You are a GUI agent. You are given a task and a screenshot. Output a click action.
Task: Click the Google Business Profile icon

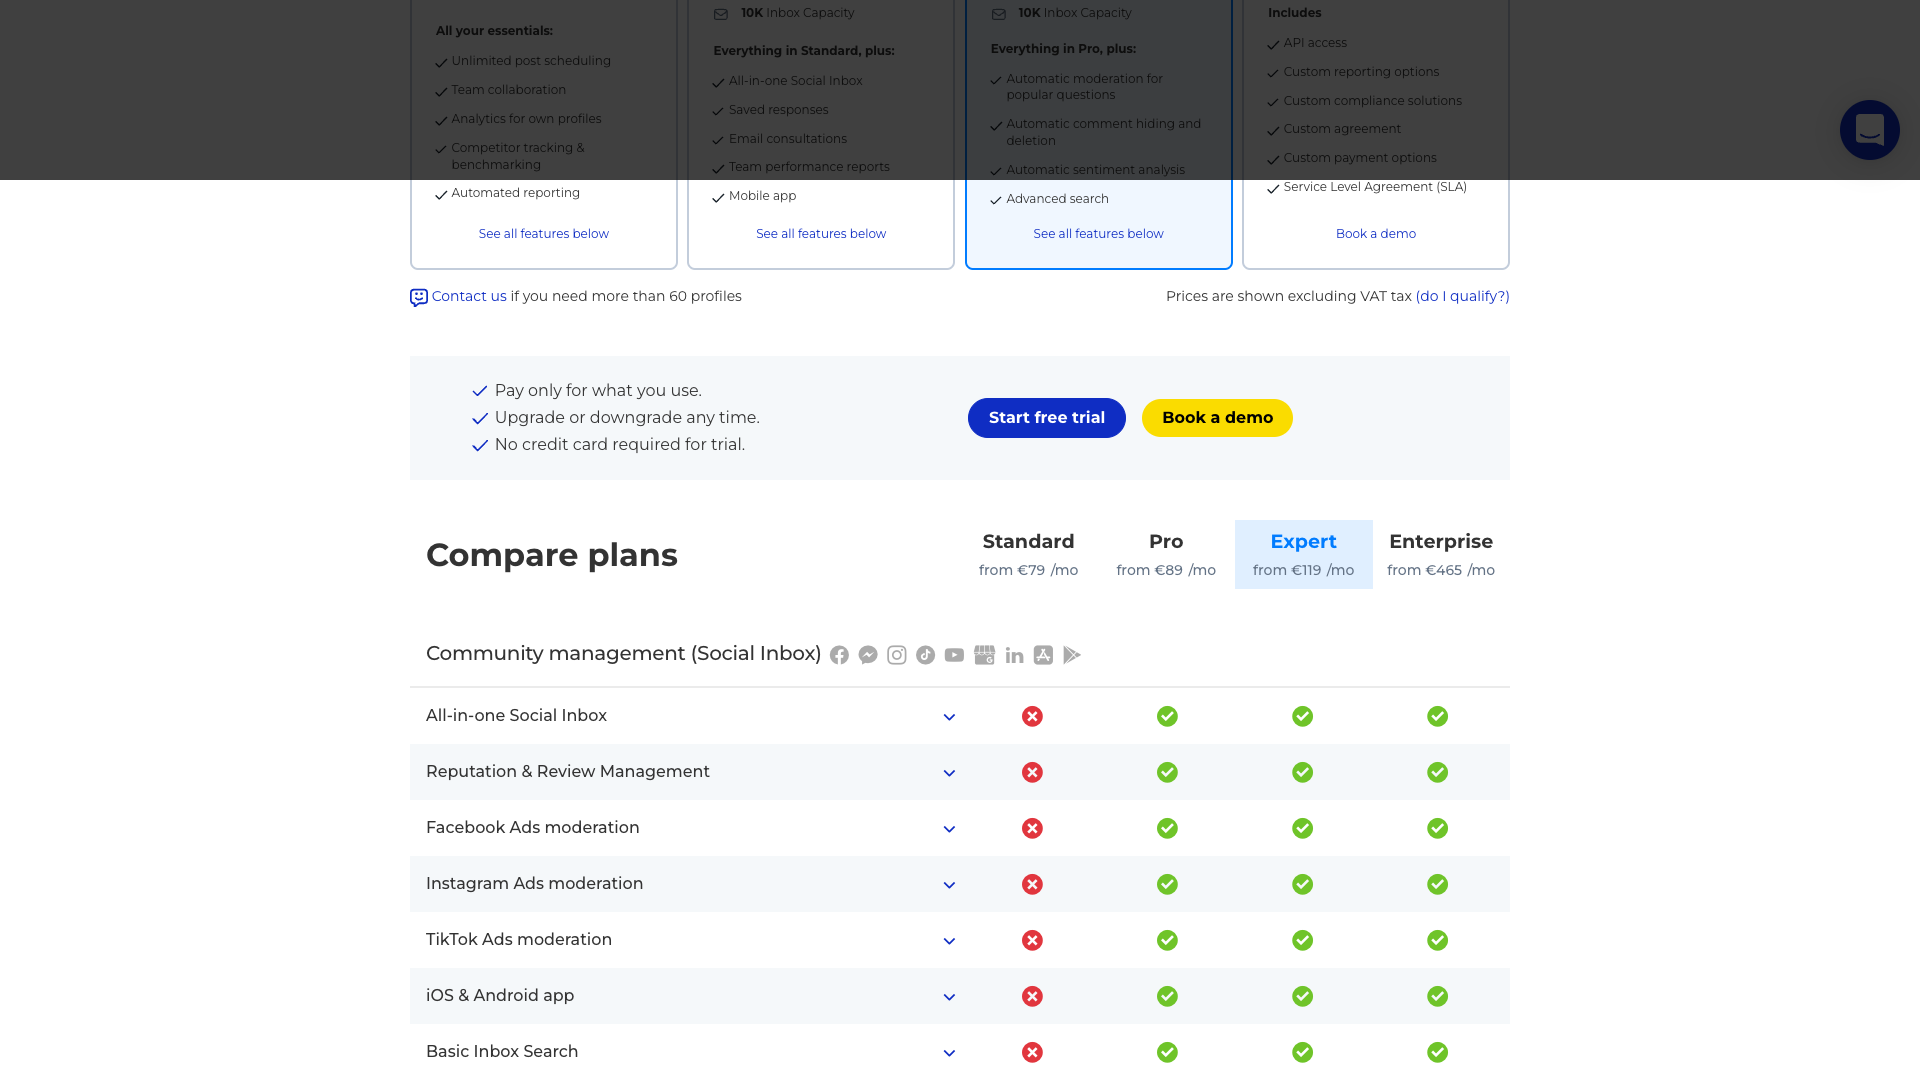coord(984,654)
